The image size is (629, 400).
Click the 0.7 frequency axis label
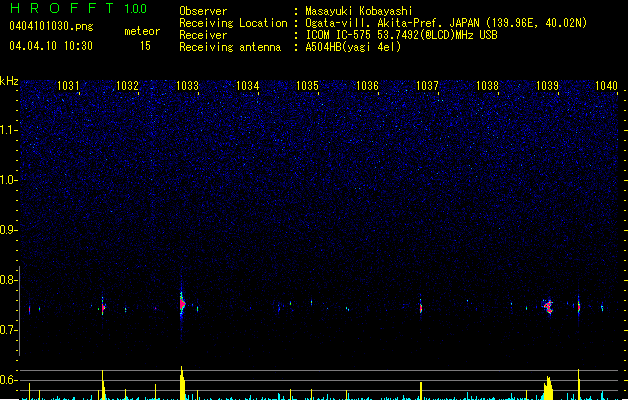[x=9, y=330]
